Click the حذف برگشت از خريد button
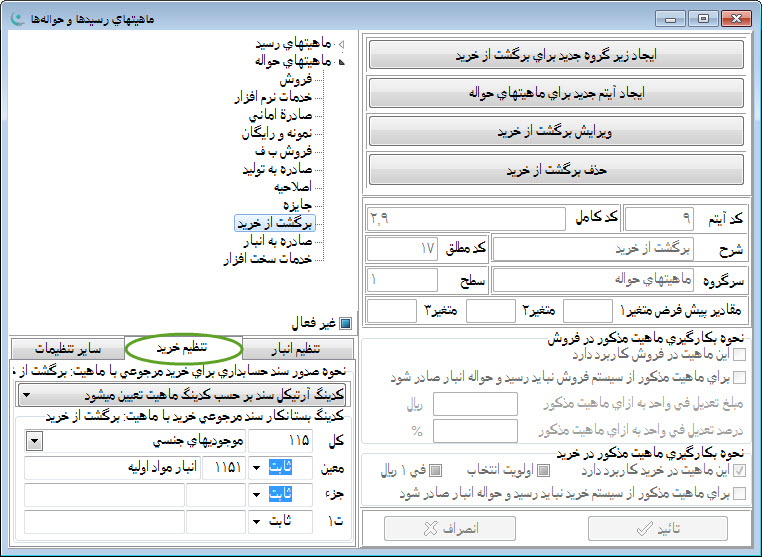This screenshot has height=557, width=762. [x=556, y=169]
